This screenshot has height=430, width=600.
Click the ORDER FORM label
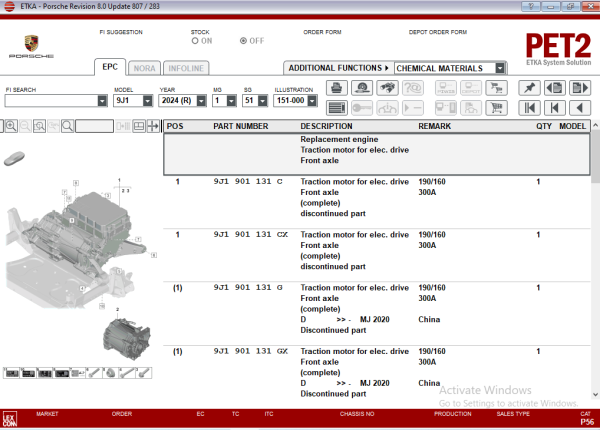pyautogui.click(x=322, y=32)
